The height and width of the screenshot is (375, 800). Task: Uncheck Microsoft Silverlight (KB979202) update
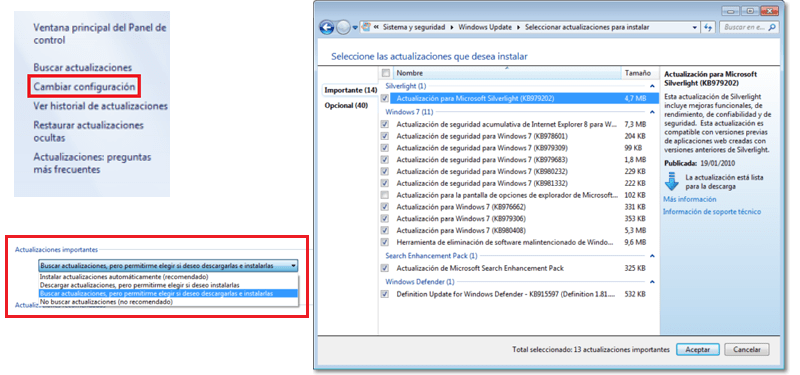pos(385,98)
